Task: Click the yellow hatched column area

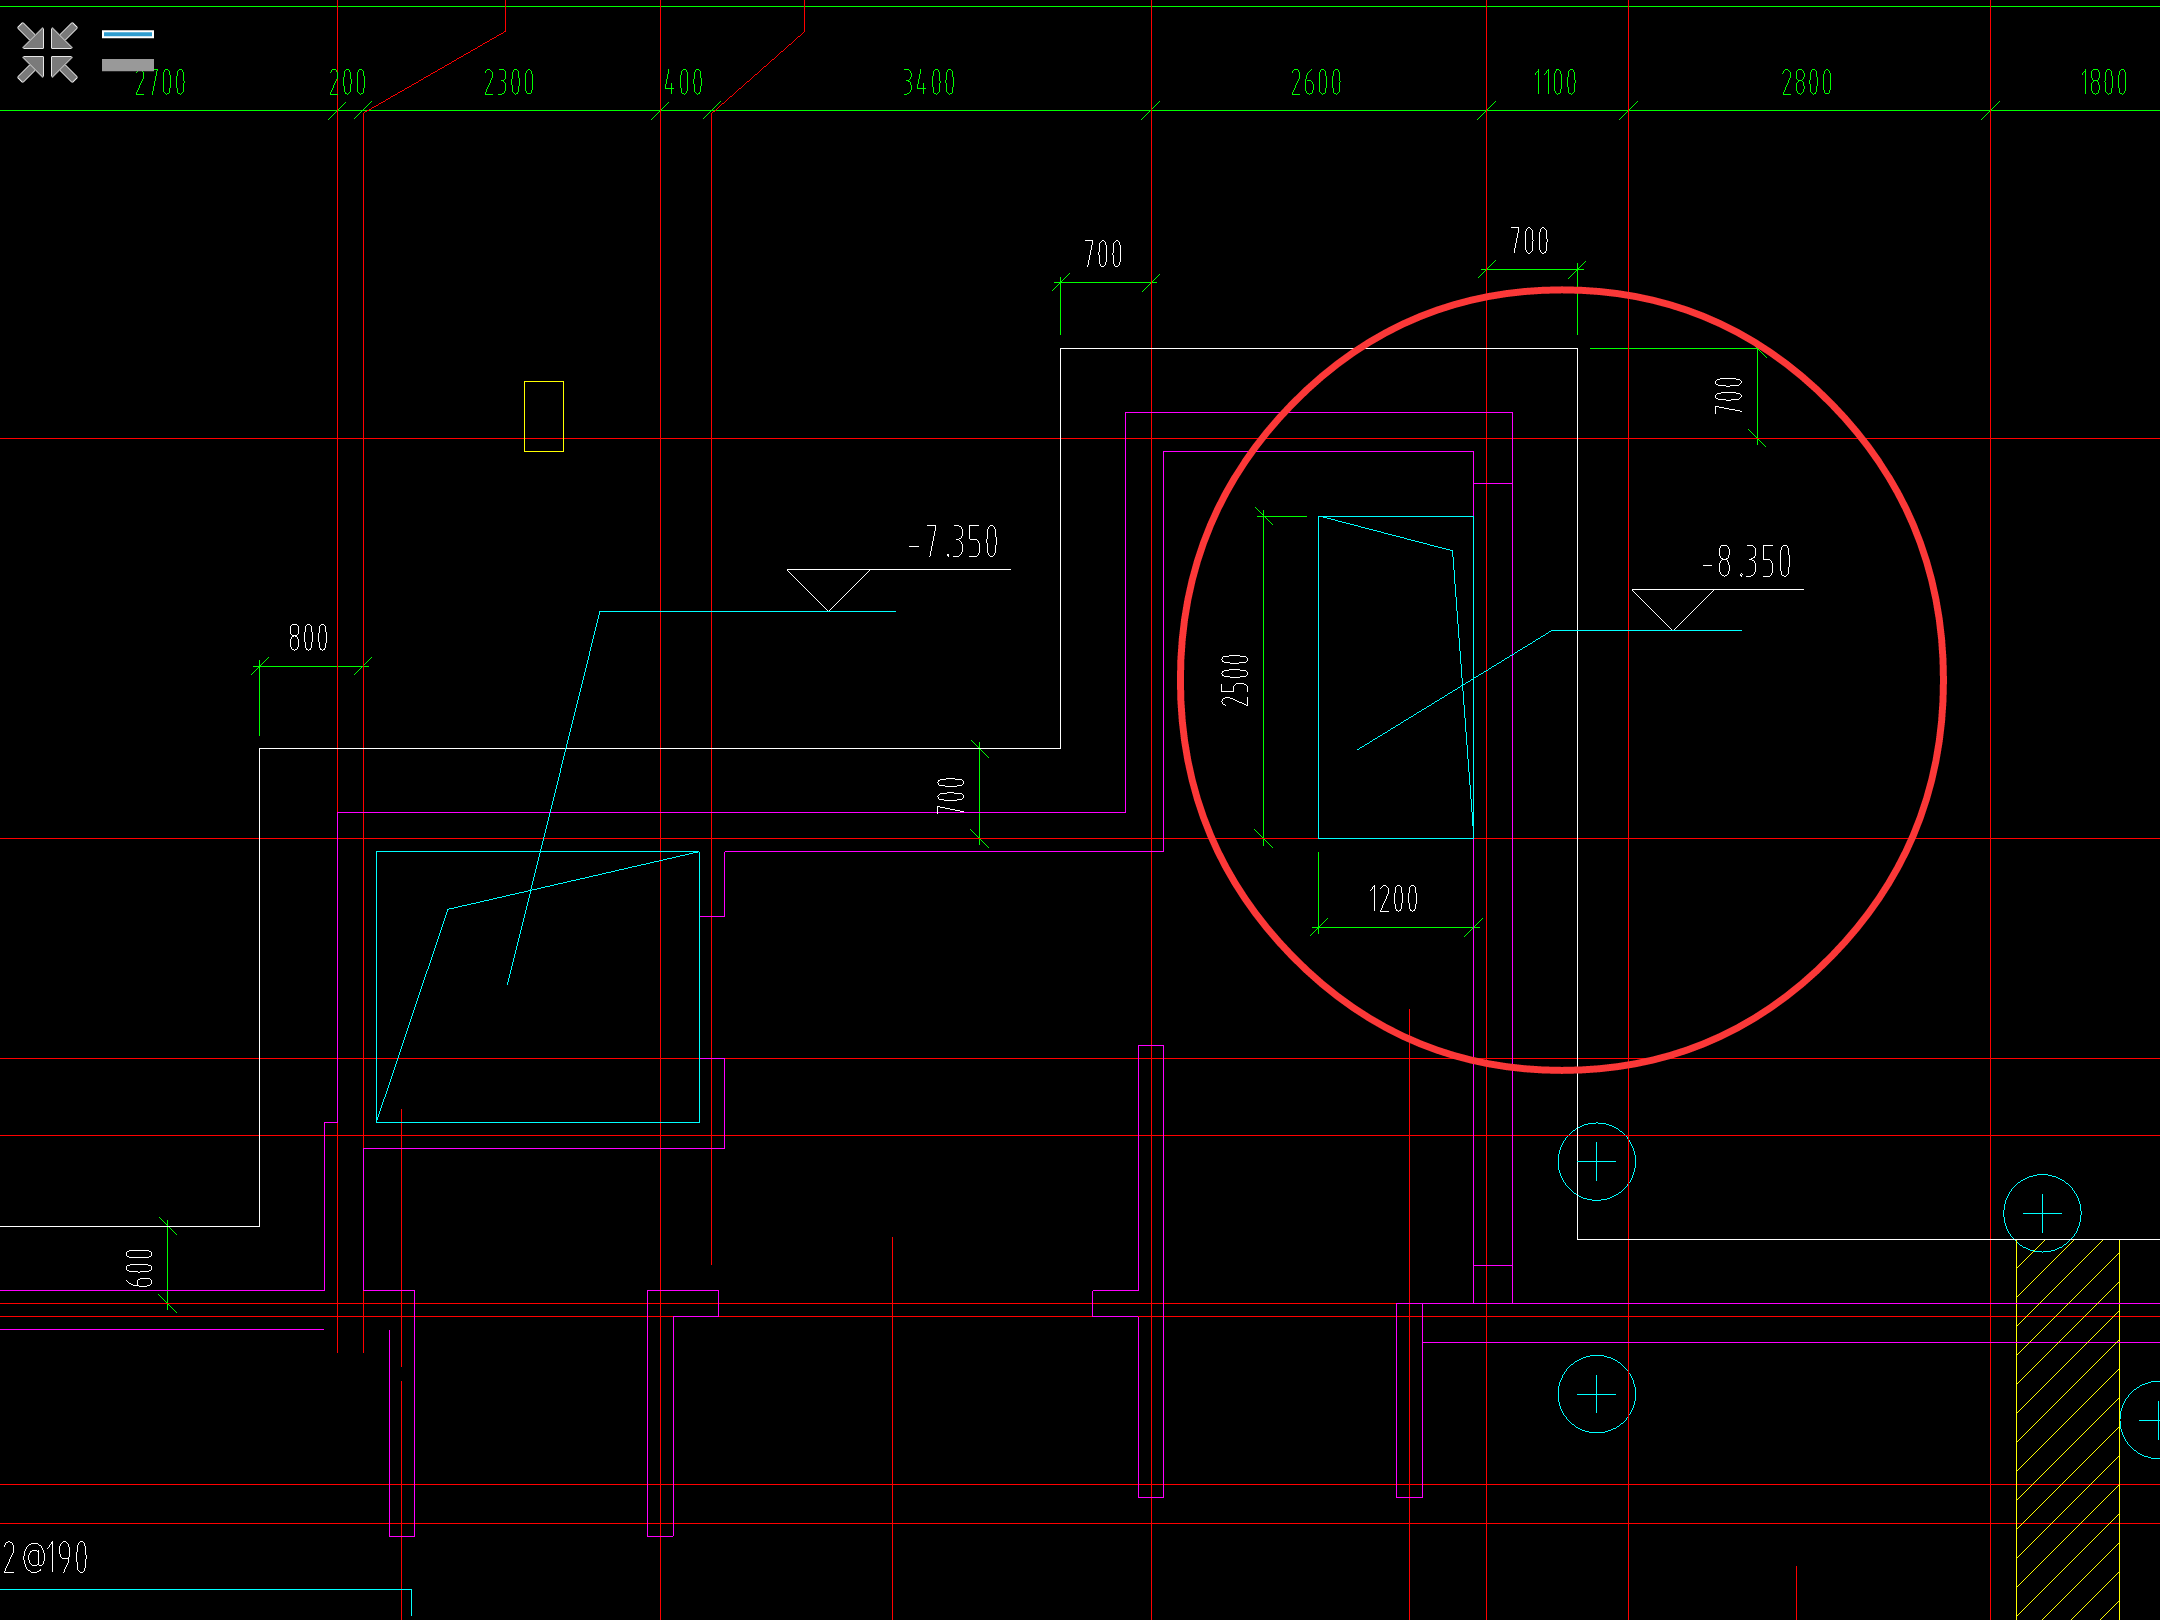Action: [2068, 1430]
